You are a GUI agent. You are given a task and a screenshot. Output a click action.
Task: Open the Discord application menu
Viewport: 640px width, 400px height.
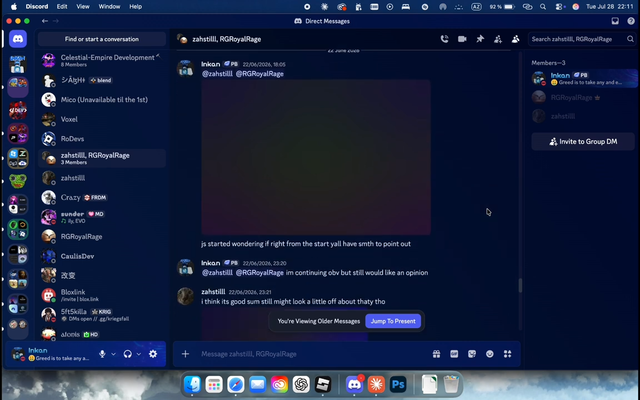pos(37,7)
